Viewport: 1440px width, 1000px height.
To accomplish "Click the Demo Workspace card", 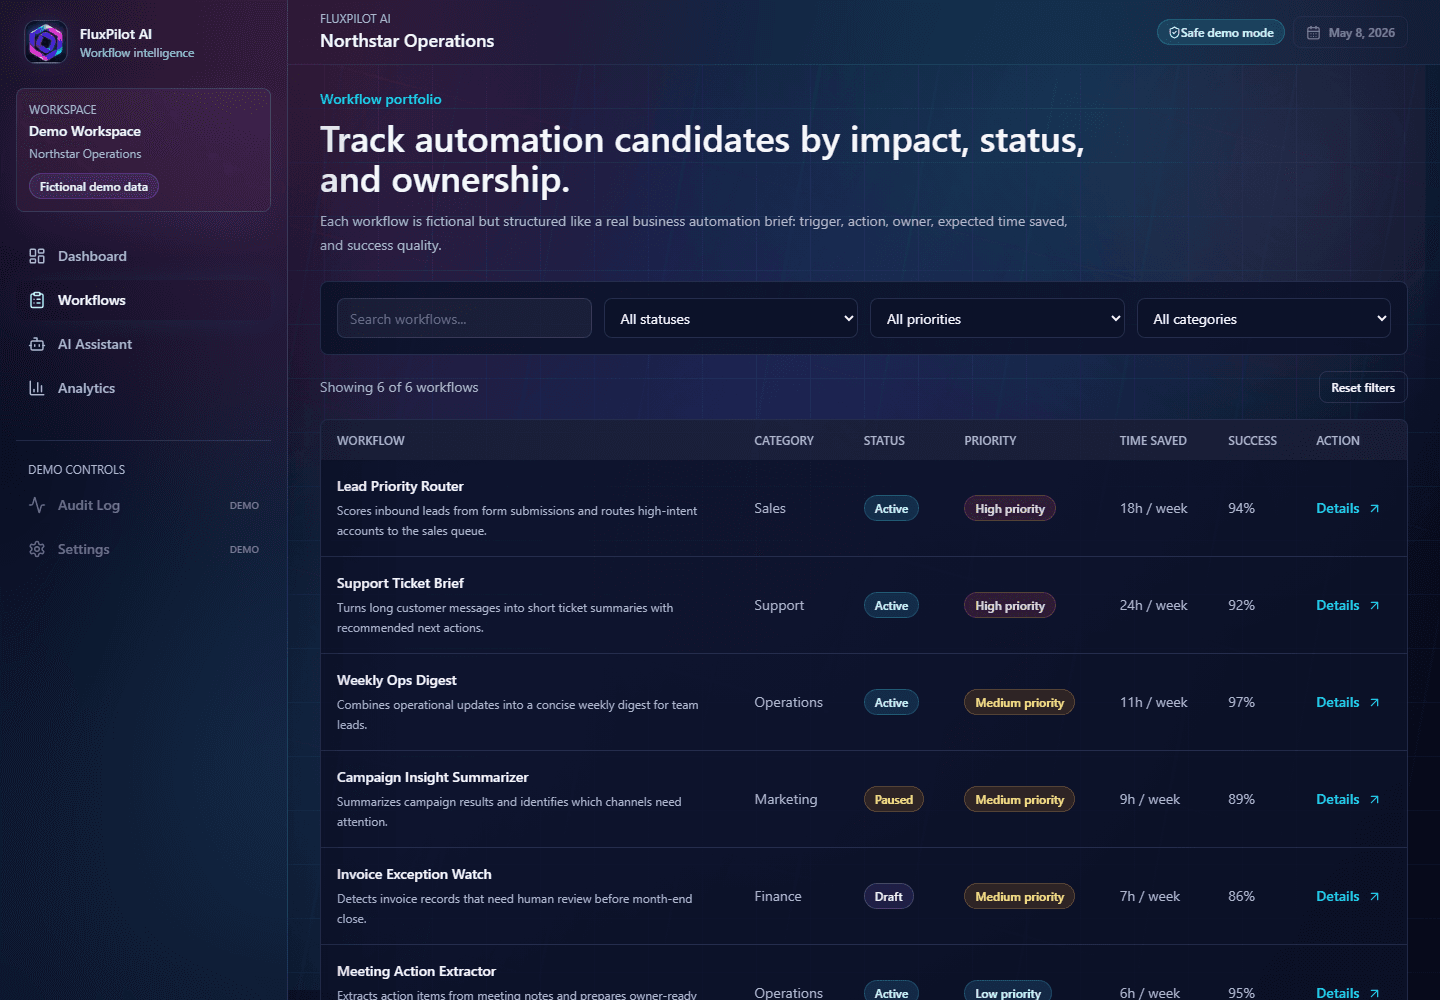I will [143, 150].
